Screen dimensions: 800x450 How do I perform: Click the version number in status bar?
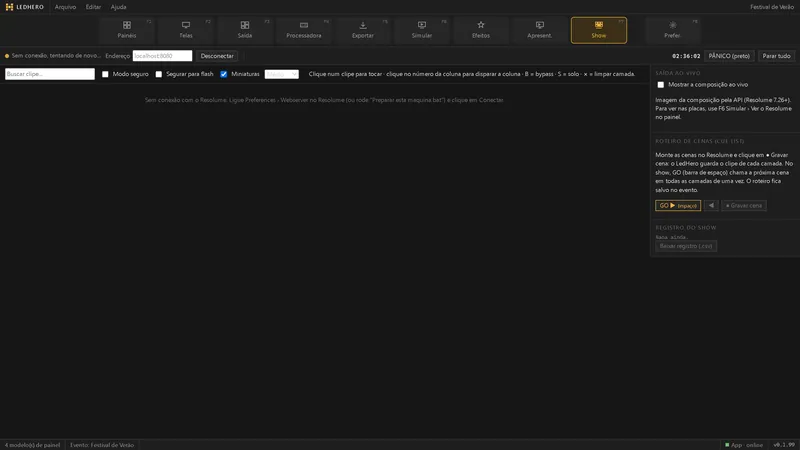tap(784, 445)
